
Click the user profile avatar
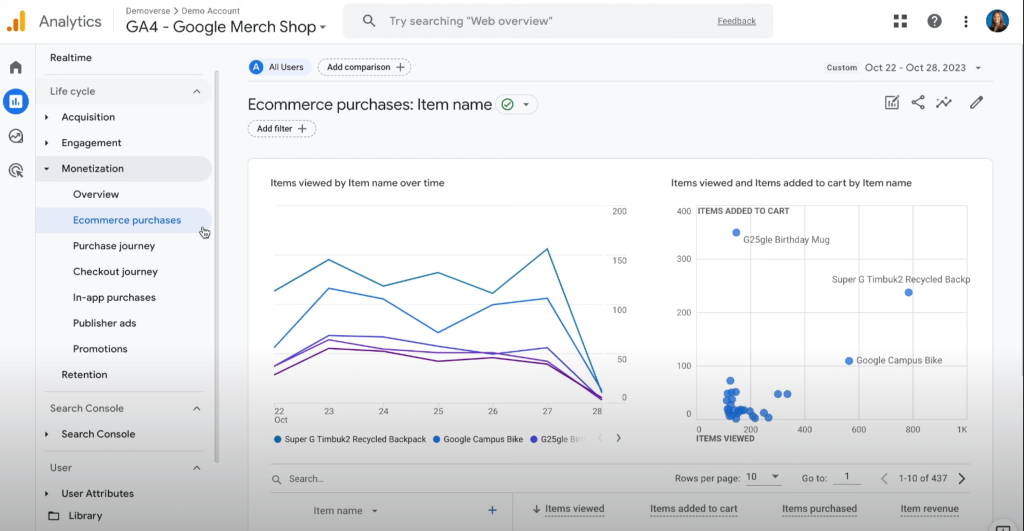pyautogui.click(x=997, y=21)
